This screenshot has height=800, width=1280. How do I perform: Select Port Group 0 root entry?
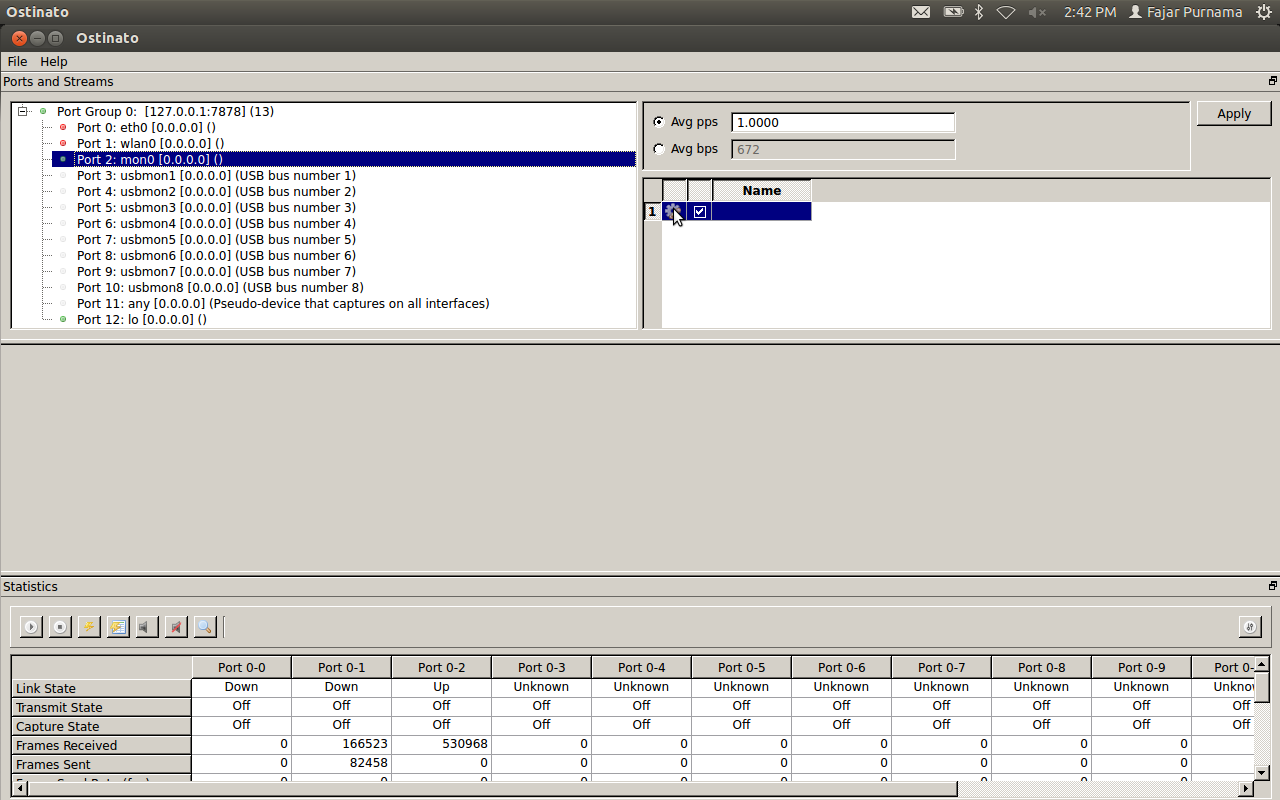[x=165, y=111]
